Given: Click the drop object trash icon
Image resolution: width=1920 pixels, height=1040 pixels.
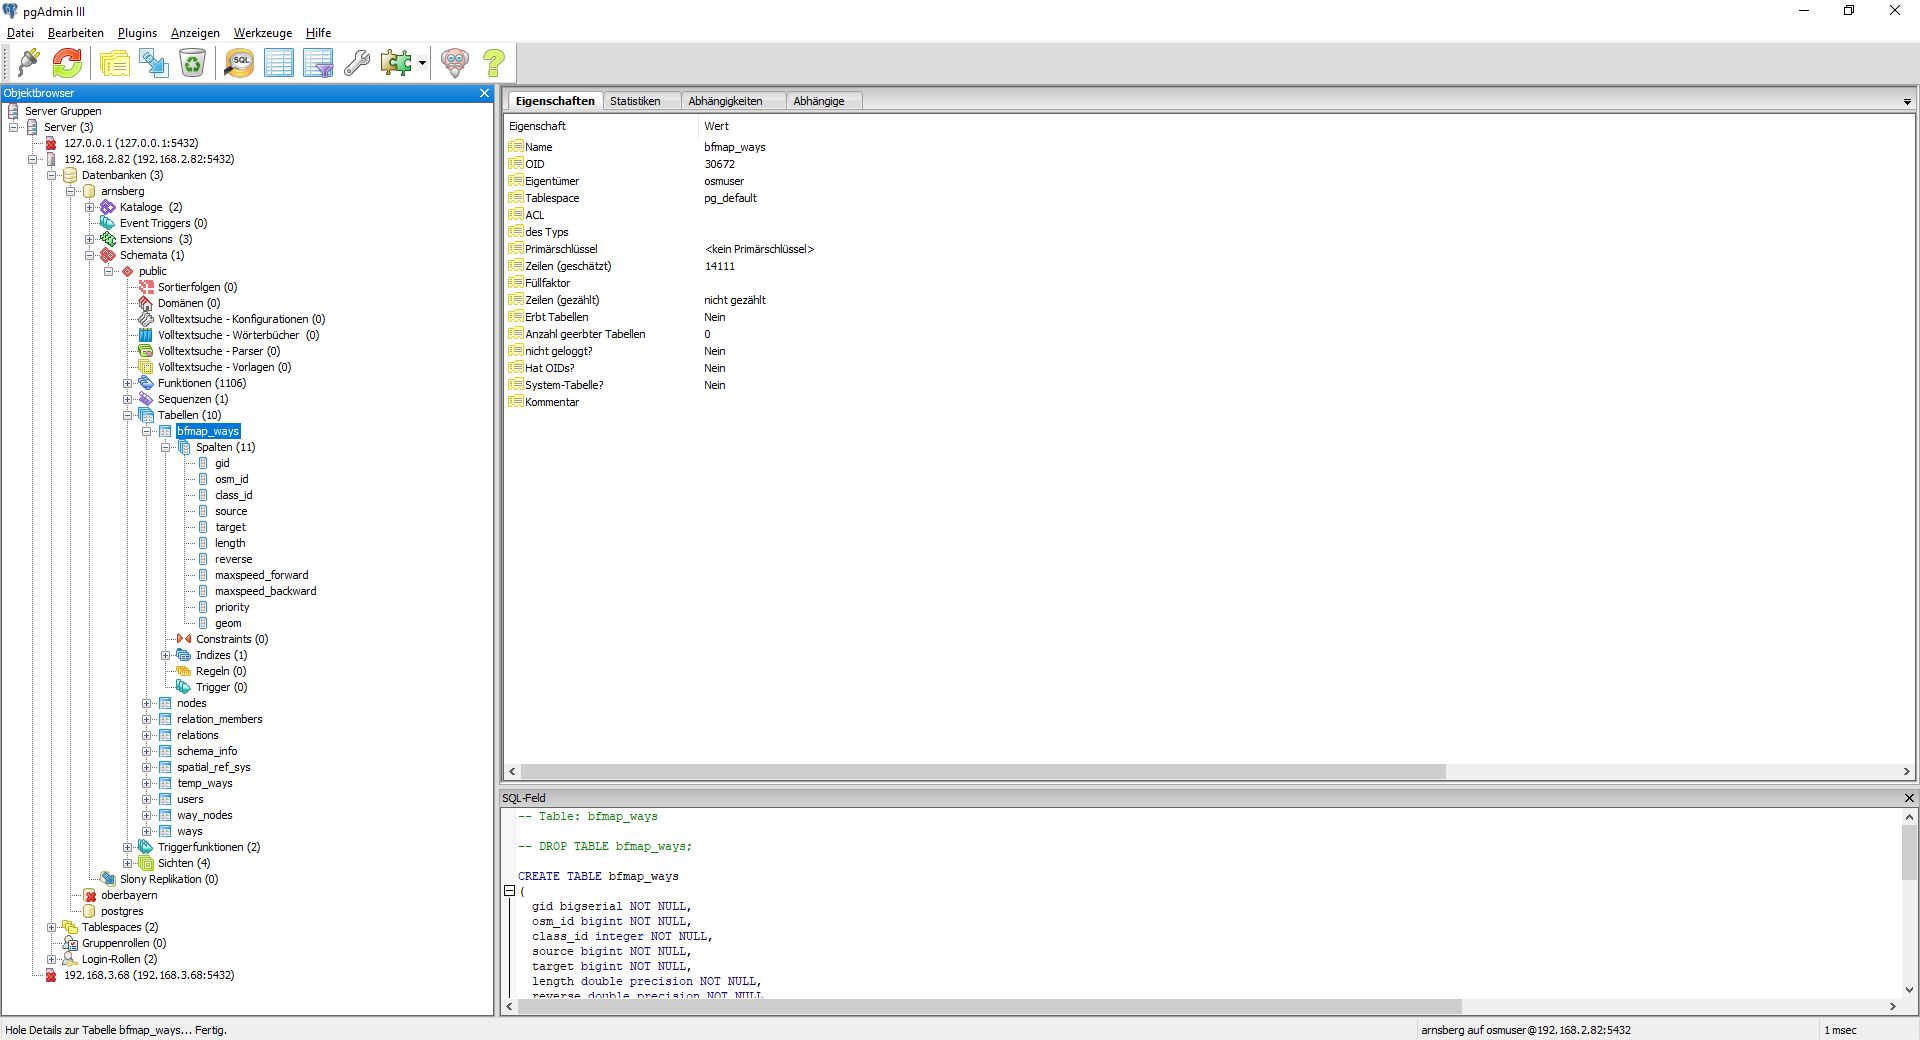Looking at the screenshot, I should pyautogui.click(x=192, y=63).
